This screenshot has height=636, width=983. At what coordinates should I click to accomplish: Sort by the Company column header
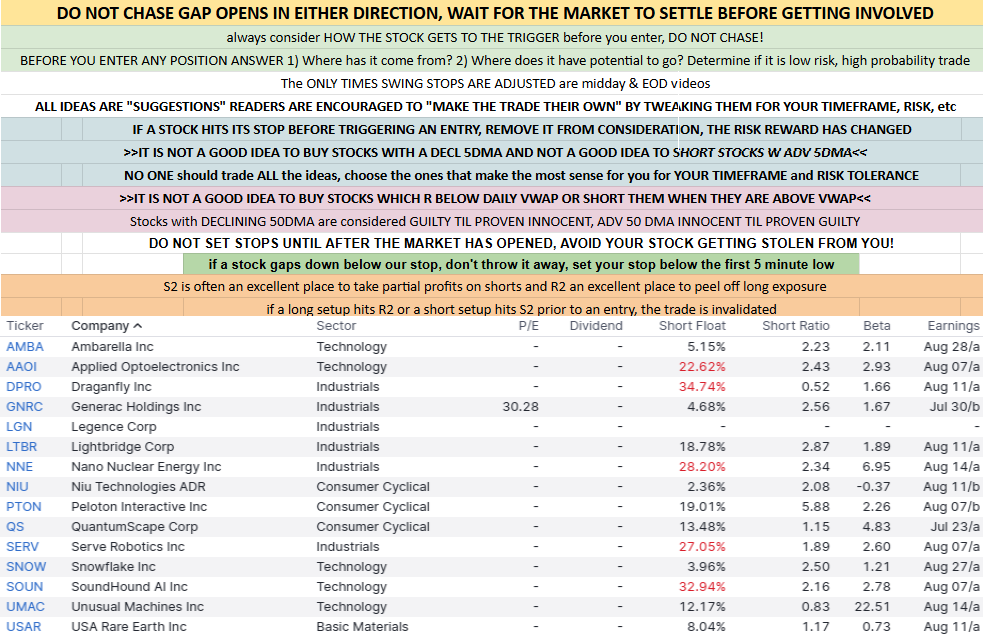point(100,326)
